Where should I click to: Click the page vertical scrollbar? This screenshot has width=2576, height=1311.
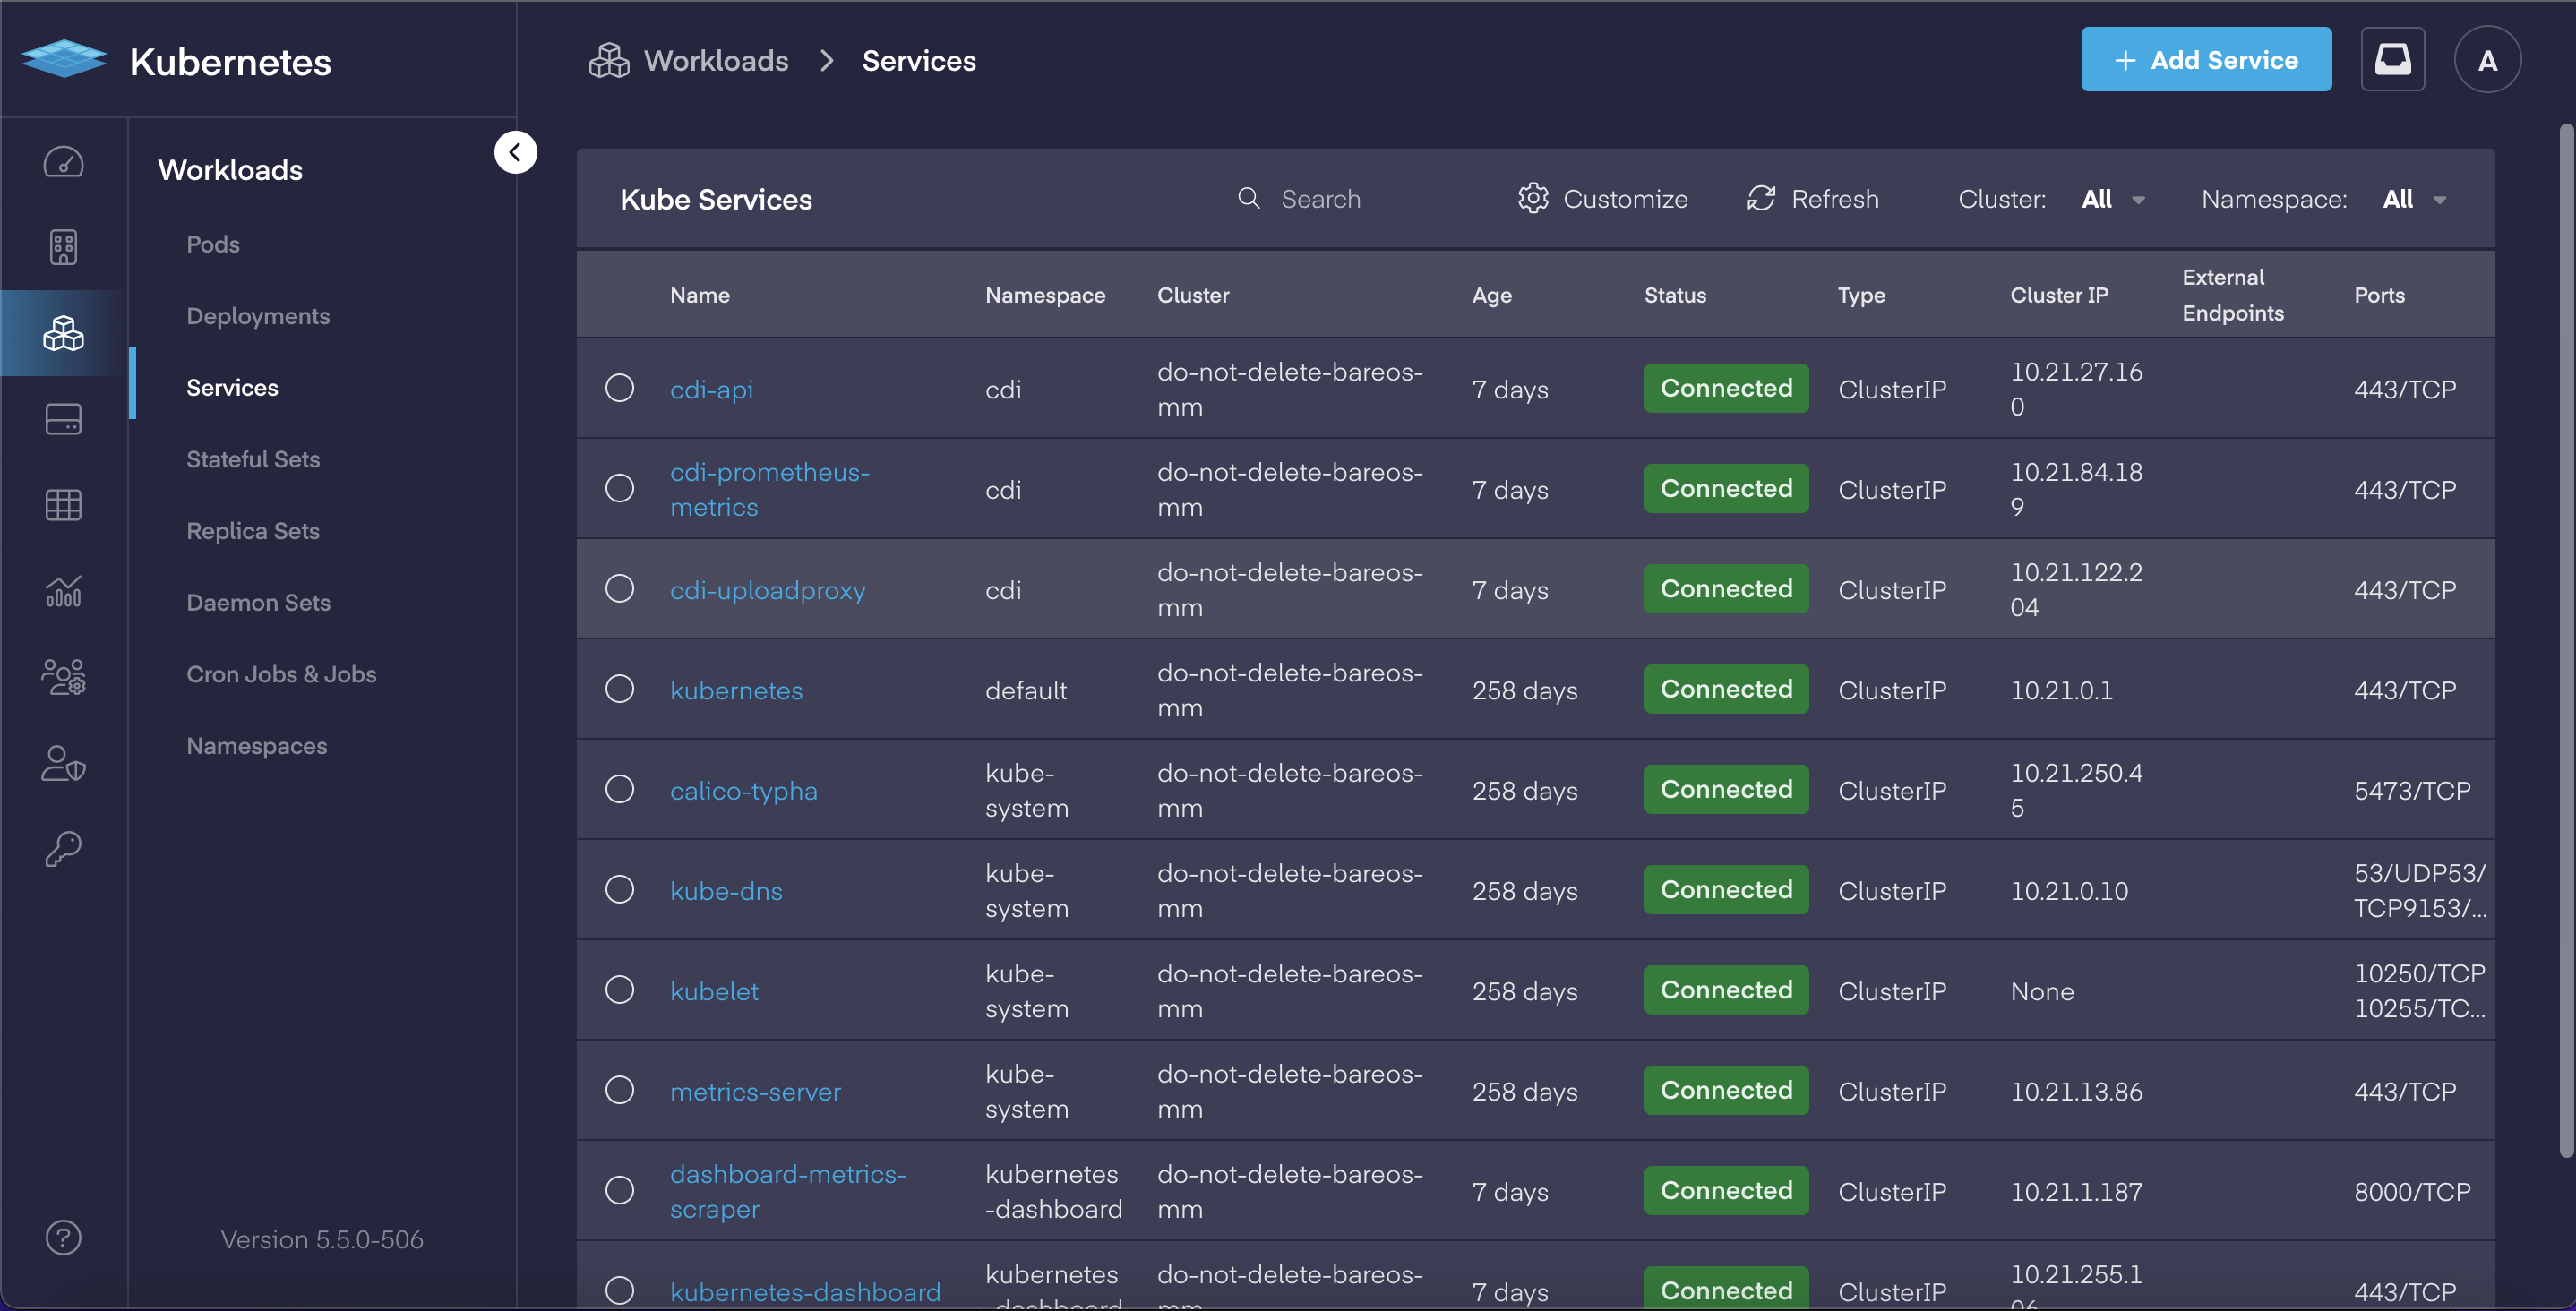2566,640
